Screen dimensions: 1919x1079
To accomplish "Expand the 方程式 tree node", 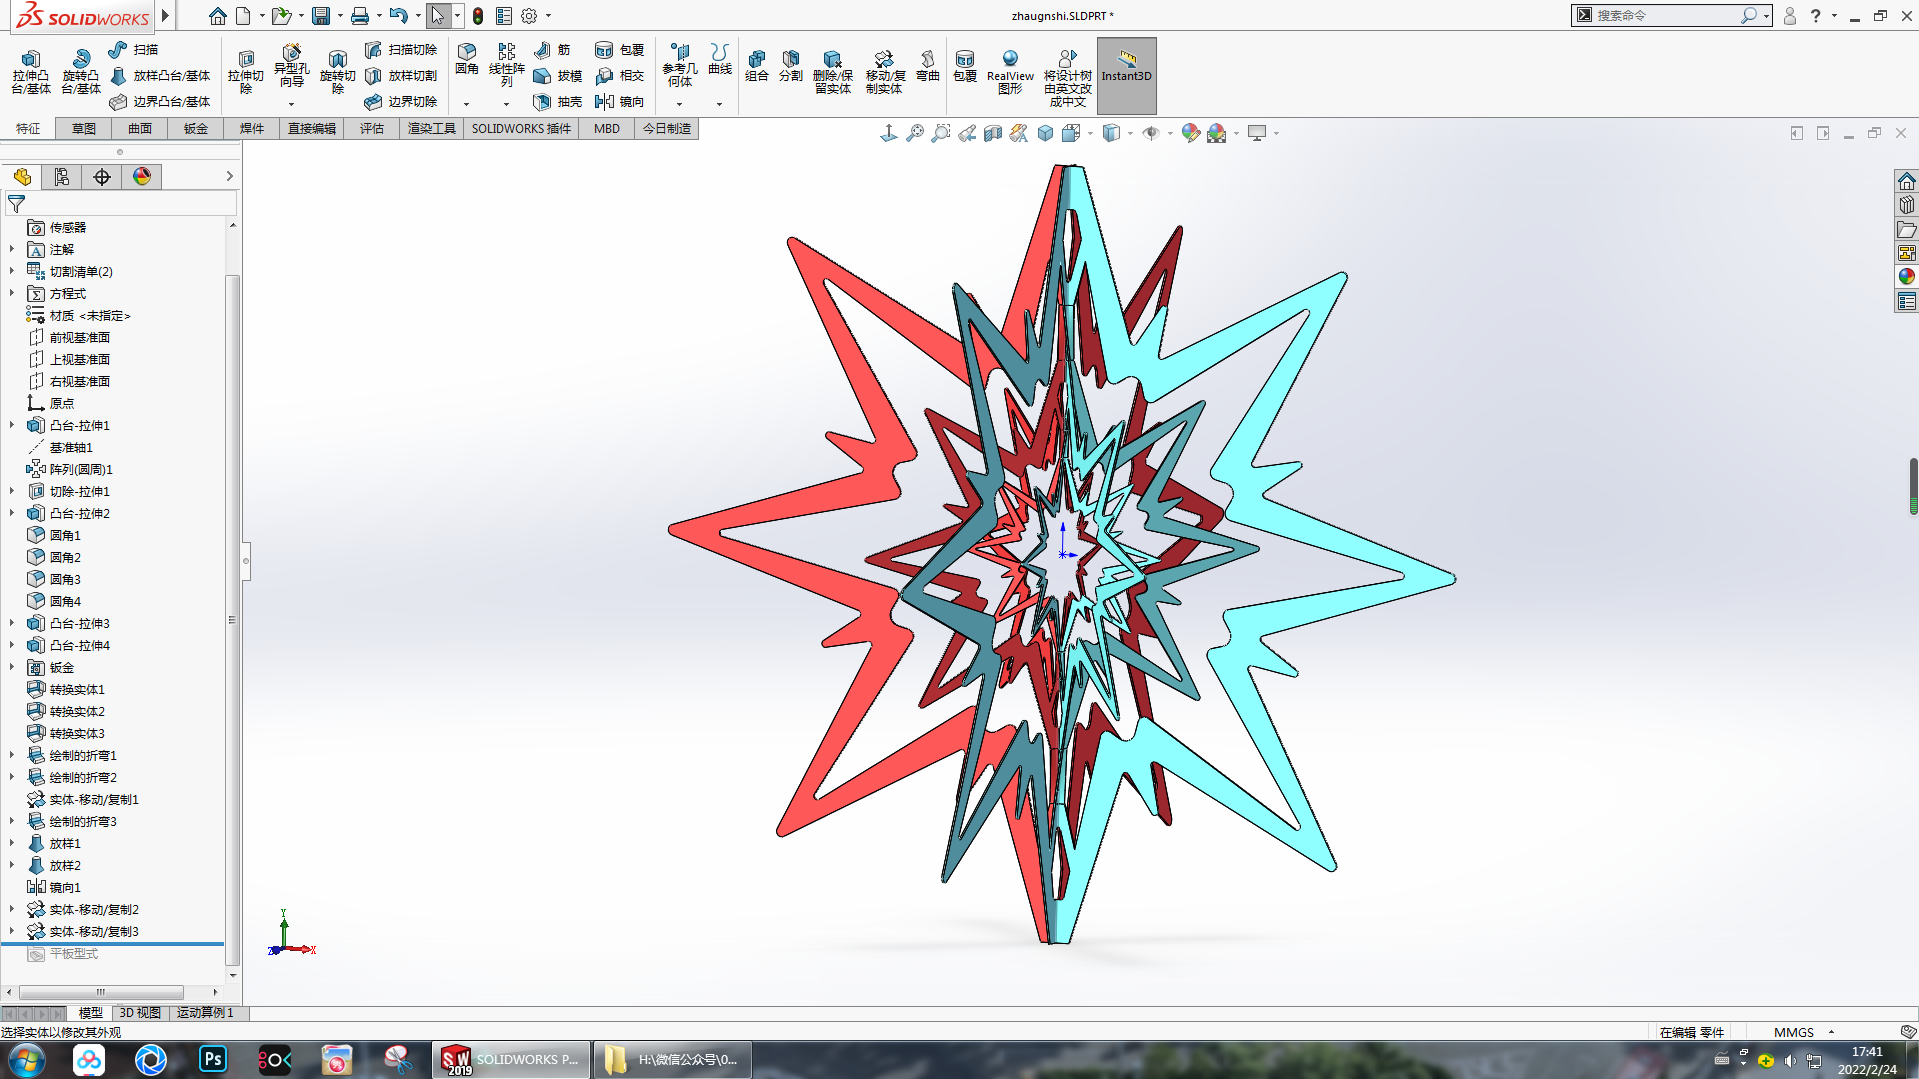I will [12, 293].
